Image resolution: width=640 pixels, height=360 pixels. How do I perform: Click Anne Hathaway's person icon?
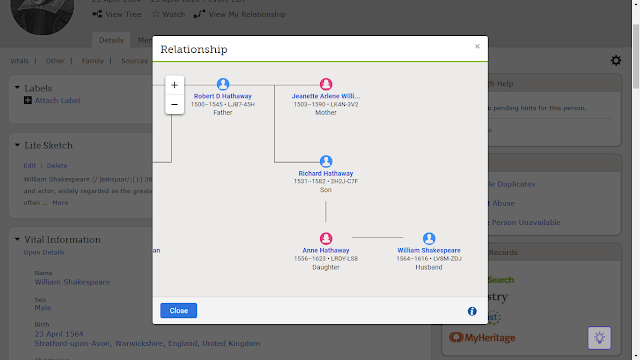coord(326,238)
